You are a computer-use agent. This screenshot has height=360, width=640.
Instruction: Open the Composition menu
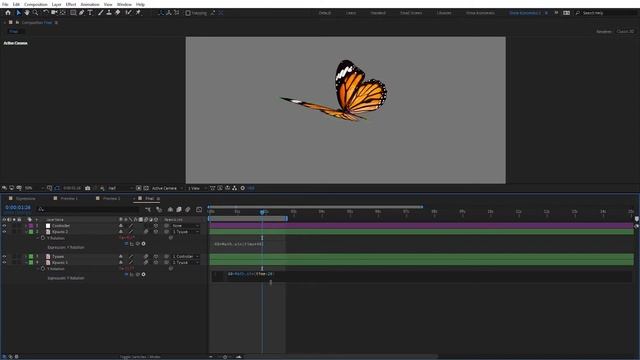(x=36, y=4)
